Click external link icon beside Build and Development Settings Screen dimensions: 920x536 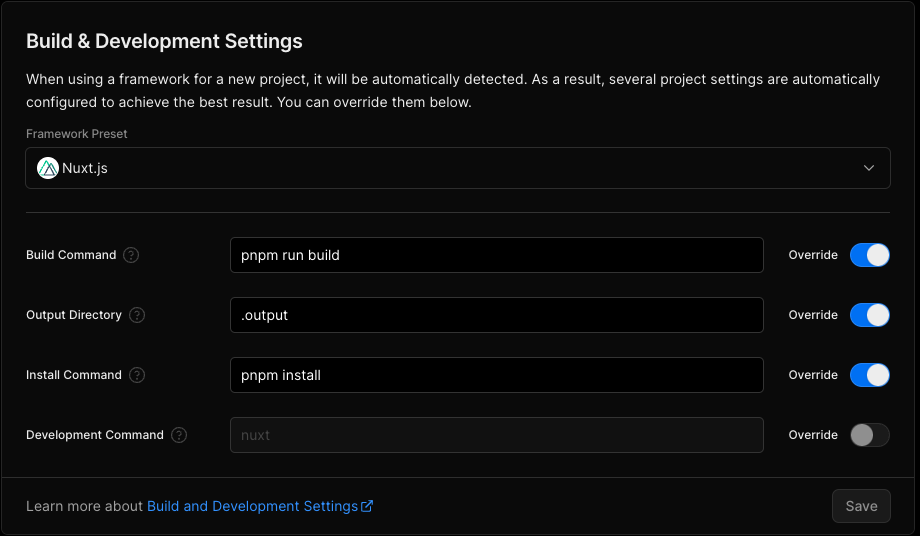[x=367, y=506]
